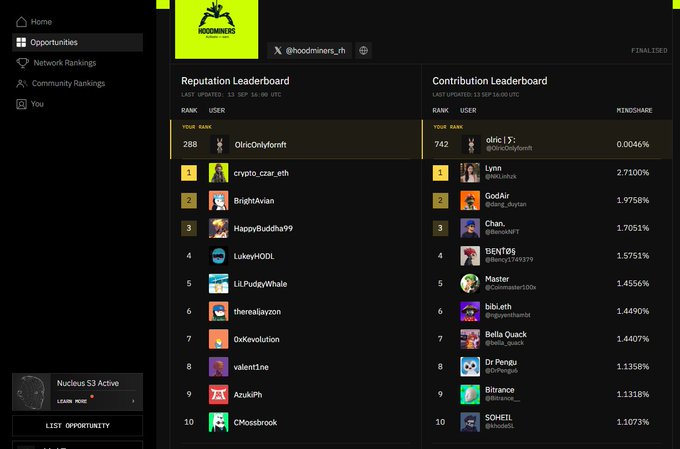The image size is (680, 449).
Task: Click Lynn's avatar in Contribution Leaderboard
Action: click(470, 173)
